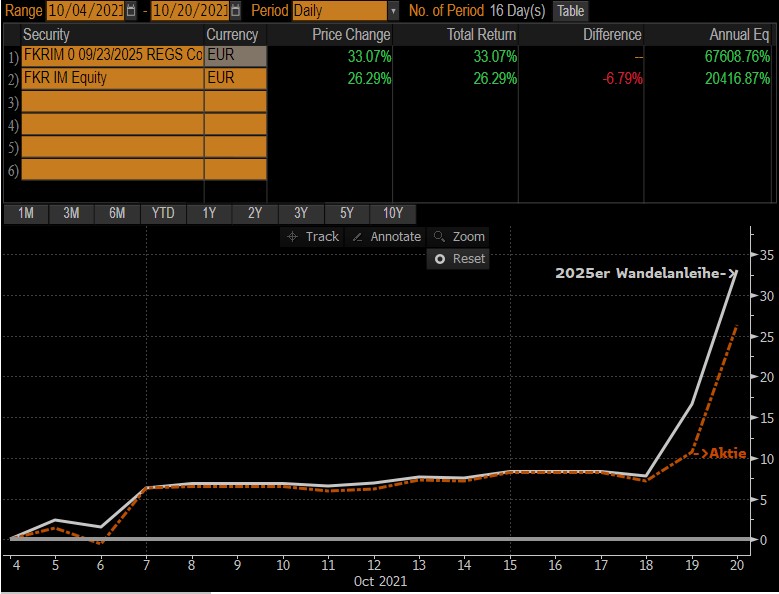Image resolution: width=779 pixels, height=594 pixels.
Task: Click the 26.29% Price Change value
Action: [x=369, y=78]
